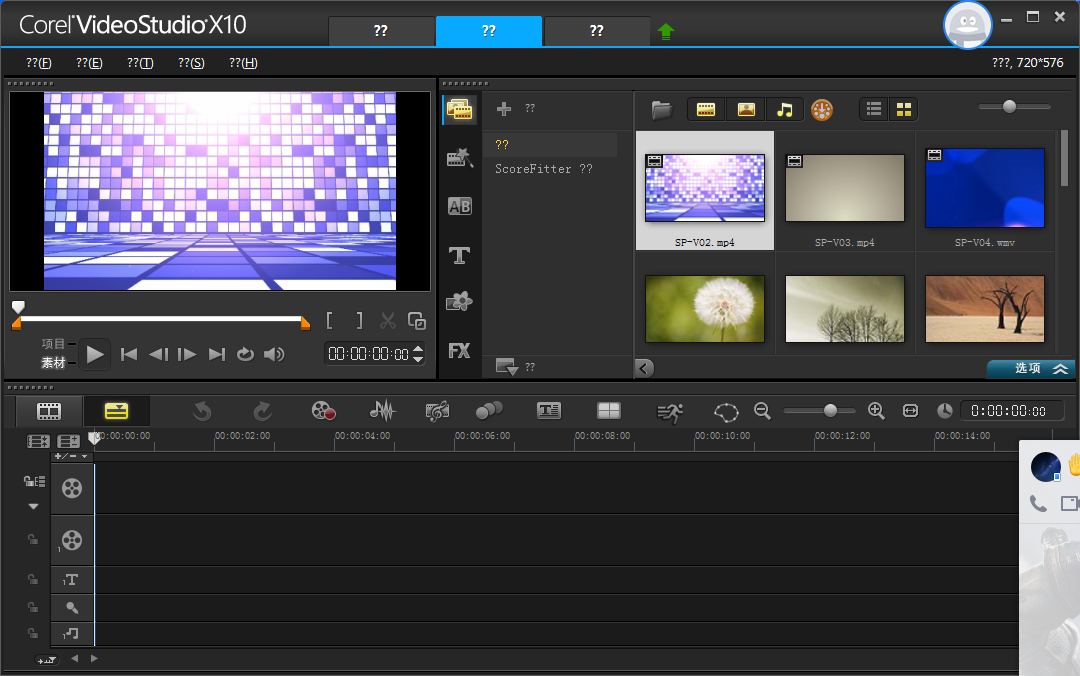Screen dimensions: 1080x676
Task: Open the Track Motion icon
Action: coord(489,411)
